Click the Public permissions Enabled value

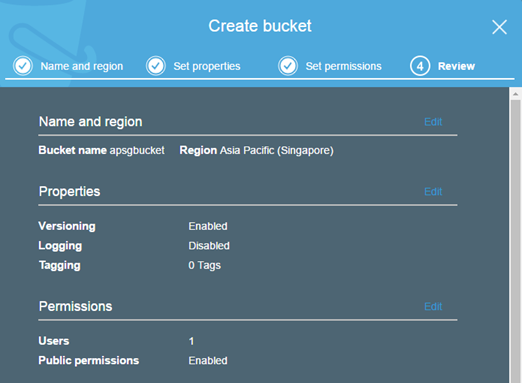click(208, 361)
